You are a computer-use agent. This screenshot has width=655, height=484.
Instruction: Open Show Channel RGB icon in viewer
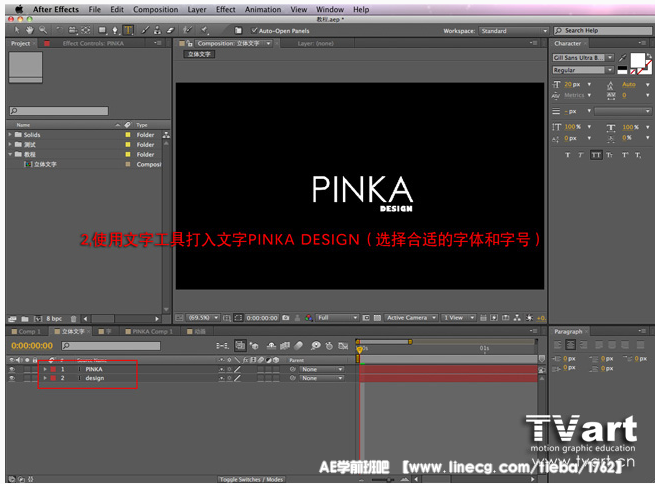coord(309,318)
